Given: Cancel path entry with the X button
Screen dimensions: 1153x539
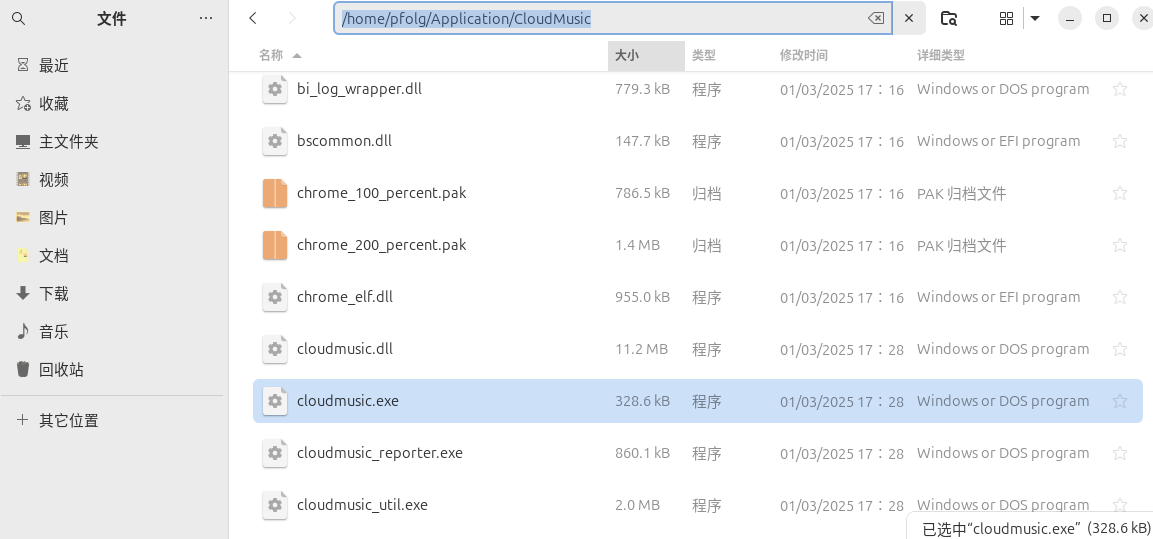Looking at the screenshot, I should click(x=909, y=18).
